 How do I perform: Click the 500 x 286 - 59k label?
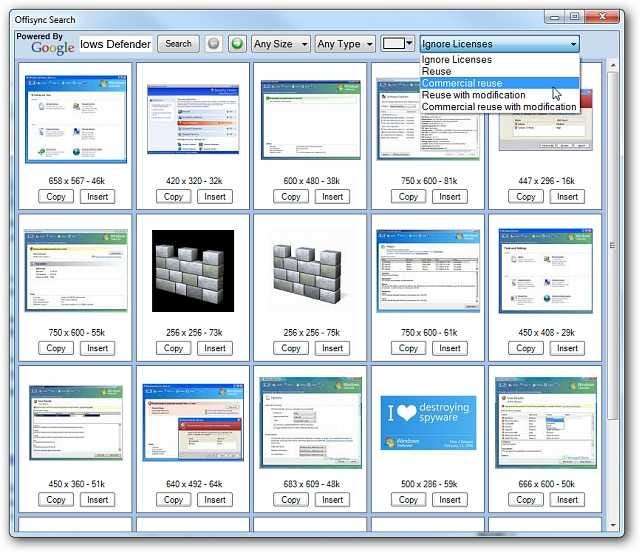[429, 484]
